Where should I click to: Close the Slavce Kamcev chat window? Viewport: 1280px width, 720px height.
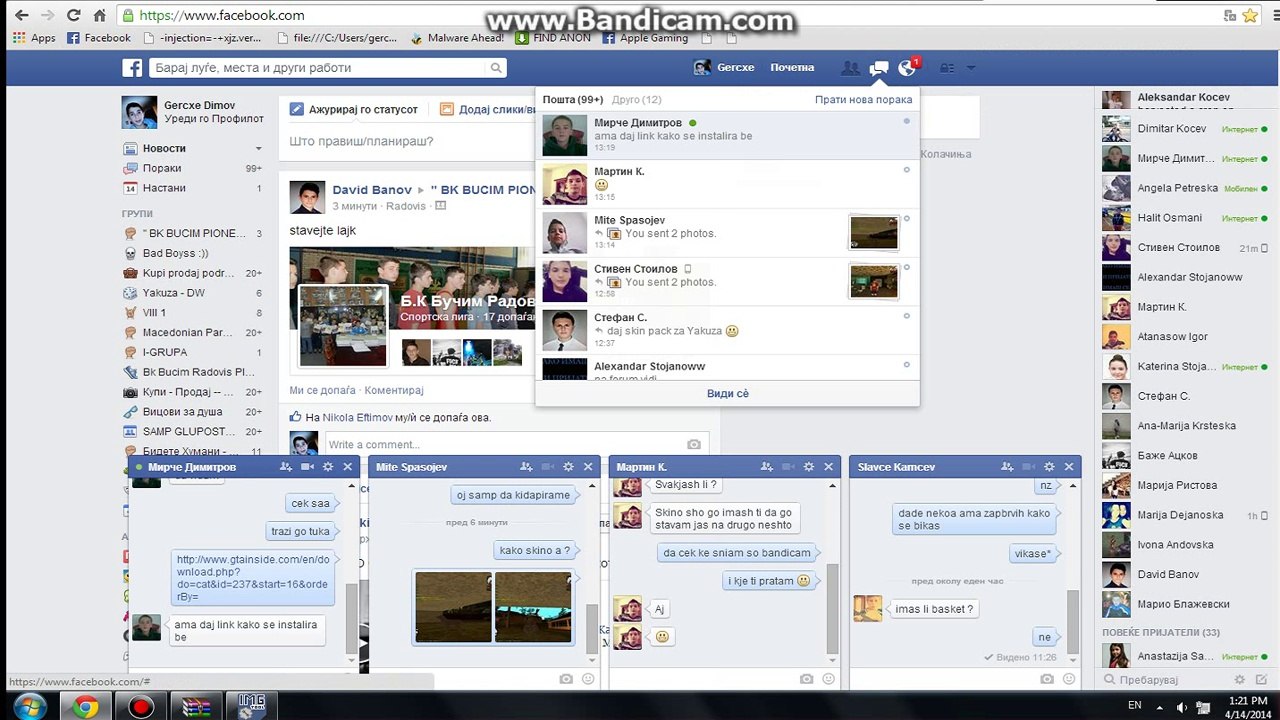[x=1069, y=467]
